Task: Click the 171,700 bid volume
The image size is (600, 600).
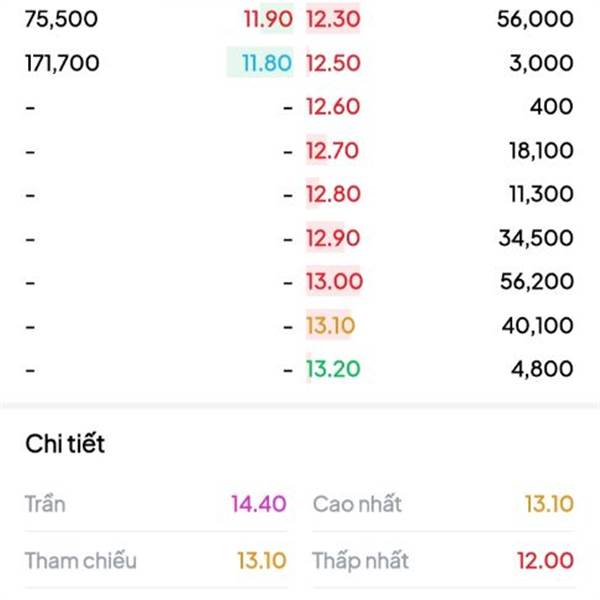Action: [62, 63]
